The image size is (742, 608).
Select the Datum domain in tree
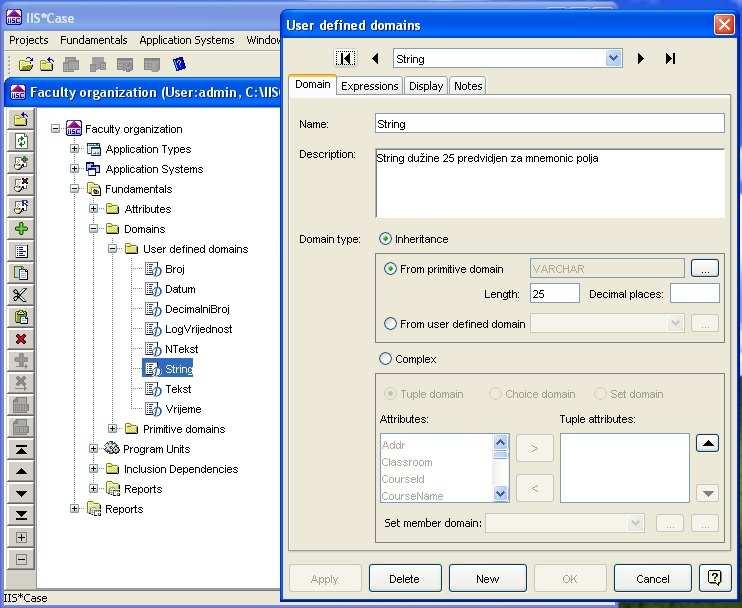180,289
